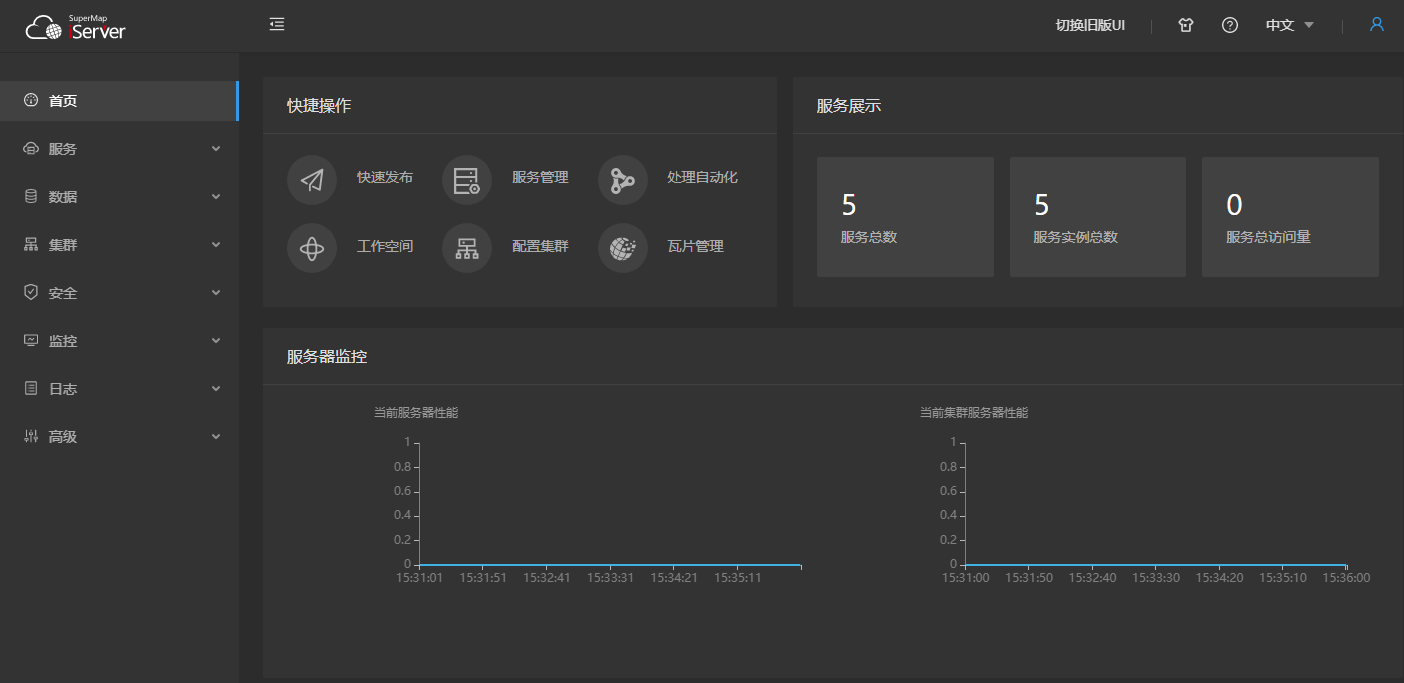The image size is (1404, 683).
Task: Select the 配置集群 cluster configuration icon
Action: (466, 247)
